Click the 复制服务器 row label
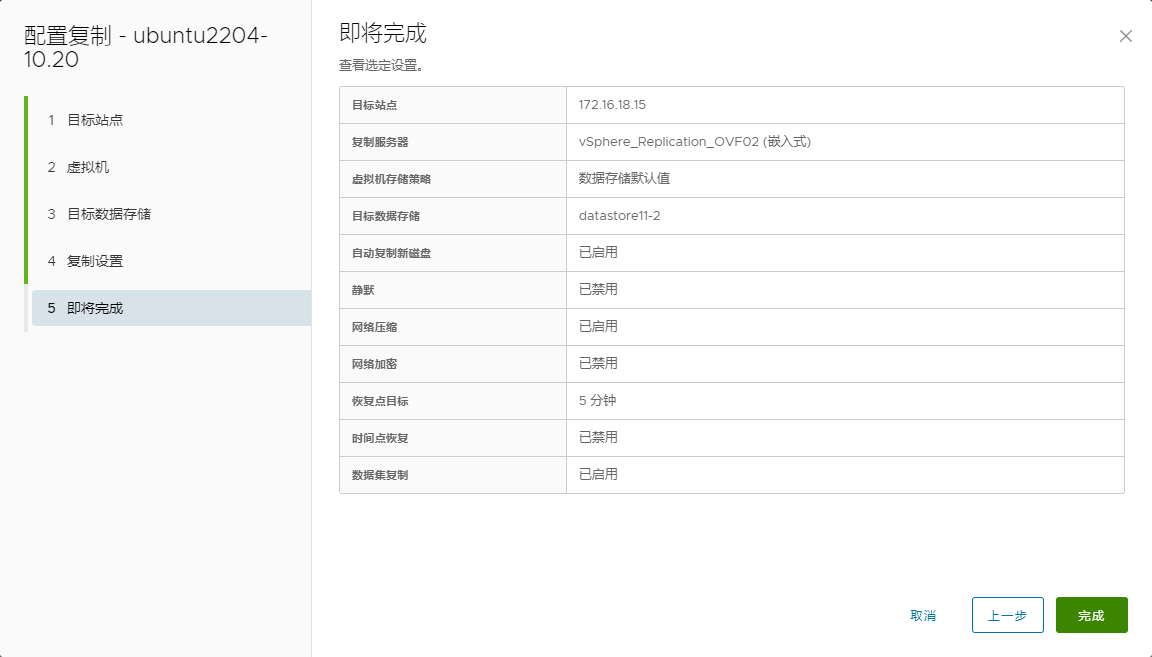 click(x=380, y=142)
